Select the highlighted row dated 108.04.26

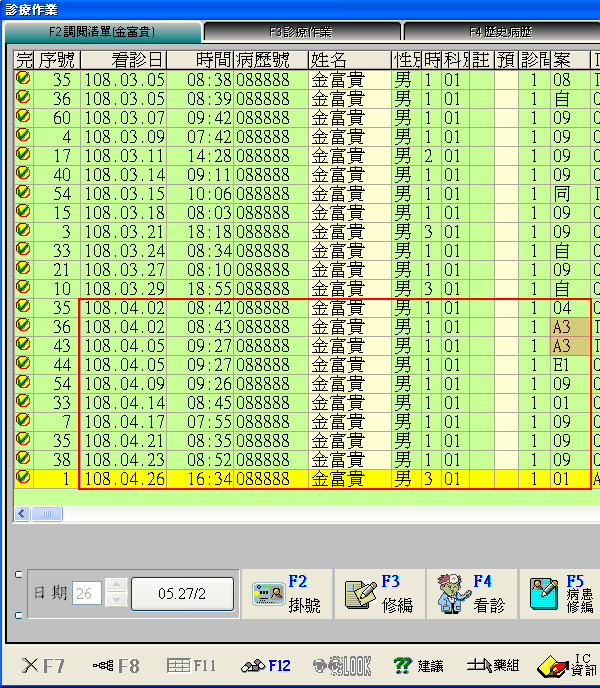[x=300, y=479]
